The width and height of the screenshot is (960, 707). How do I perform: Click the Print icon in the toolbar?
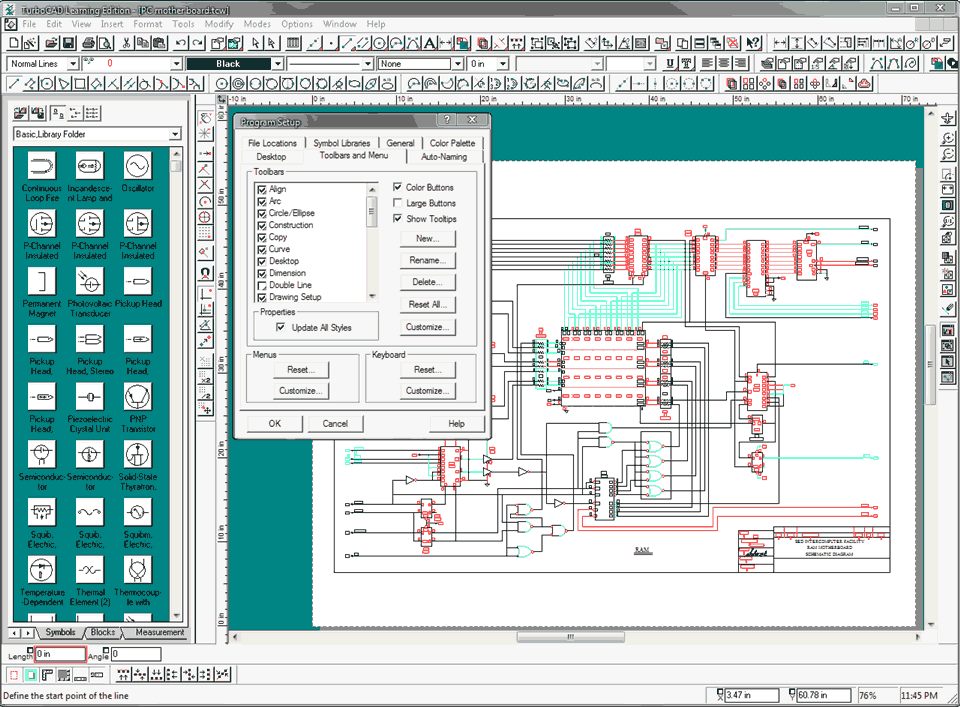coord(89,44)
